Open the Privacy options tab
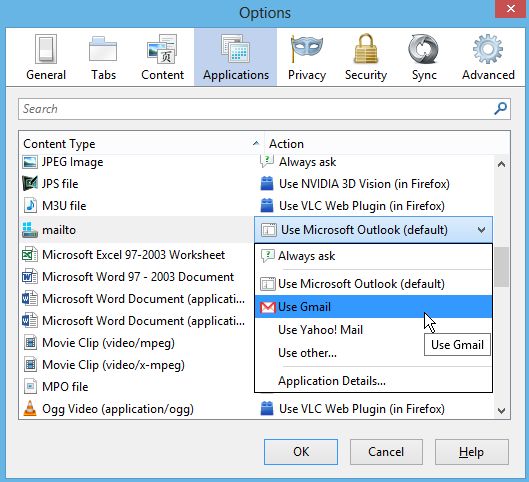 coord(307,57)
